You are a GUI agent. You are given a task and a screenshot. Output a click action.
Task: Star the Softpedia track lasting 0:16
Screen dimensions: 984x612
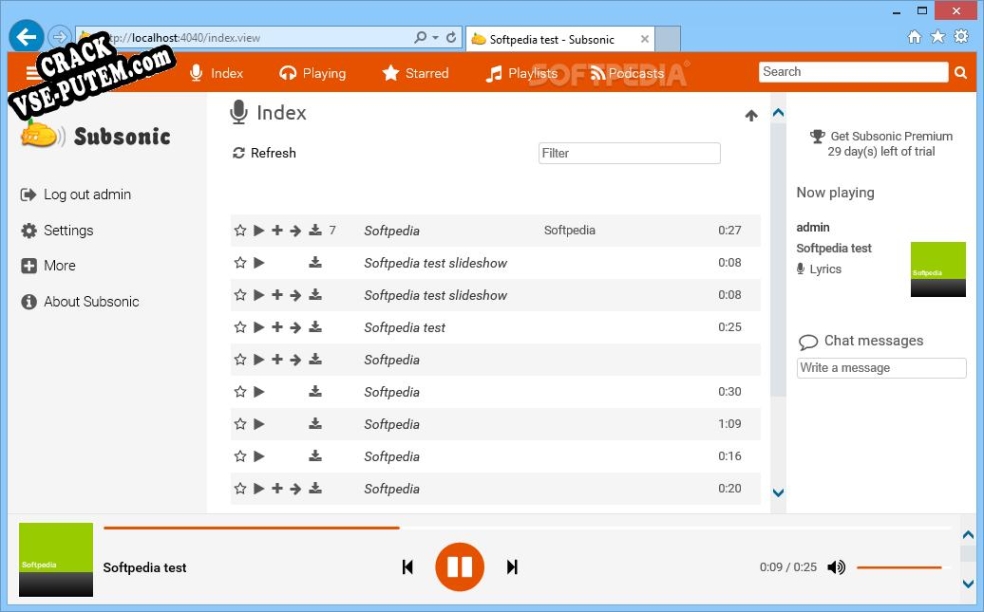pos(240,456)
